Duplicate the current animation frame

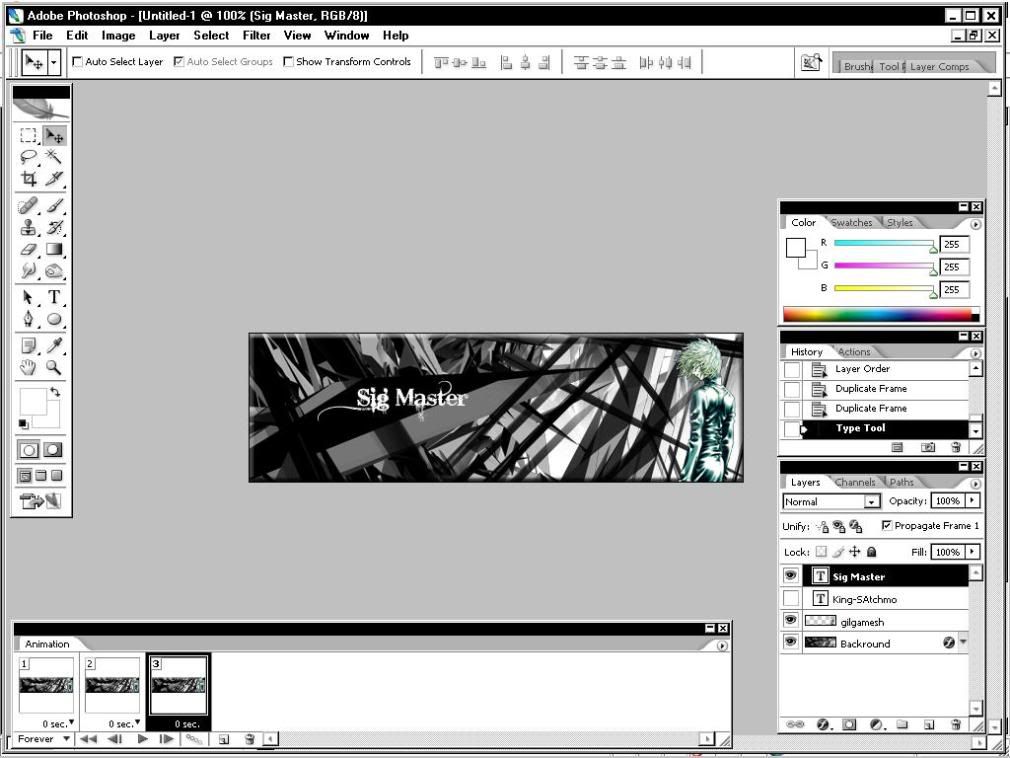coord(223,739)
